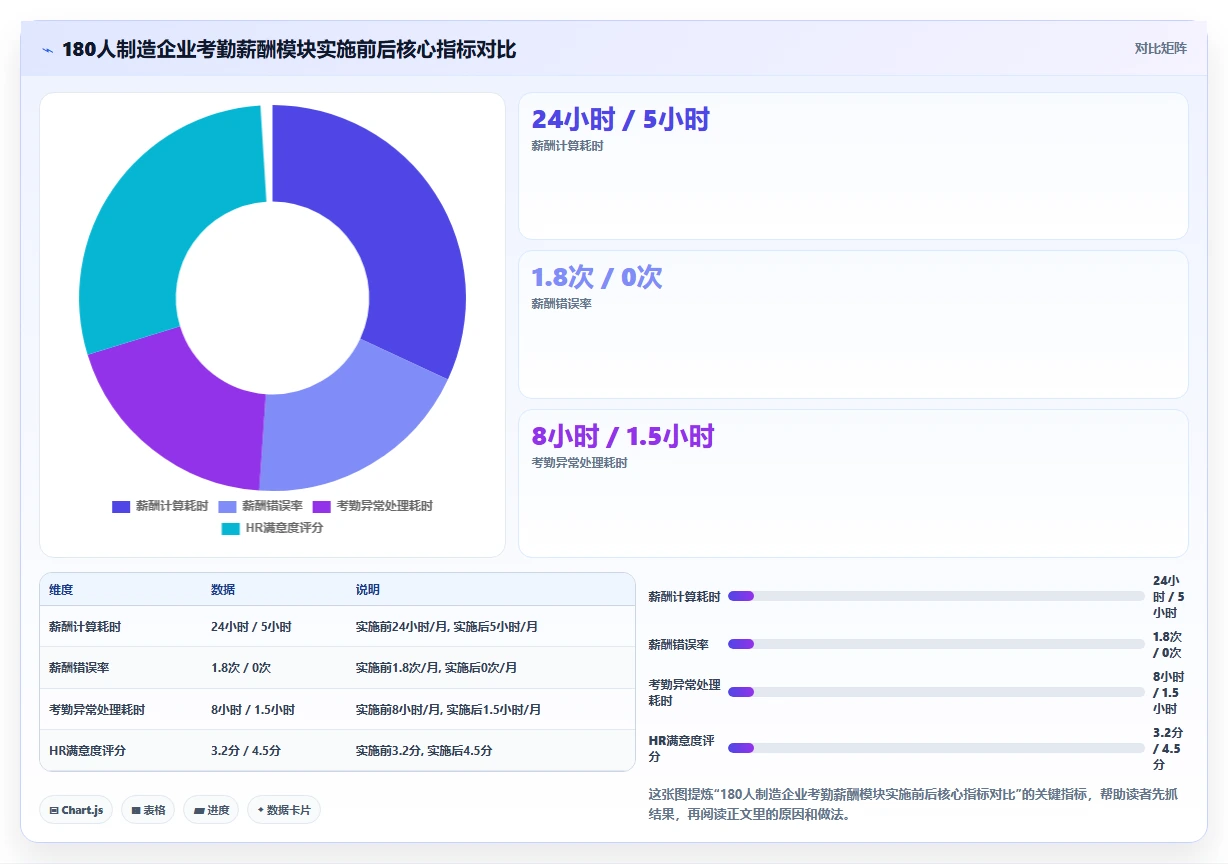Click the 薪酬错误率 table row label
This screenshot has width=1228, height=864.
tap(79, 668)
